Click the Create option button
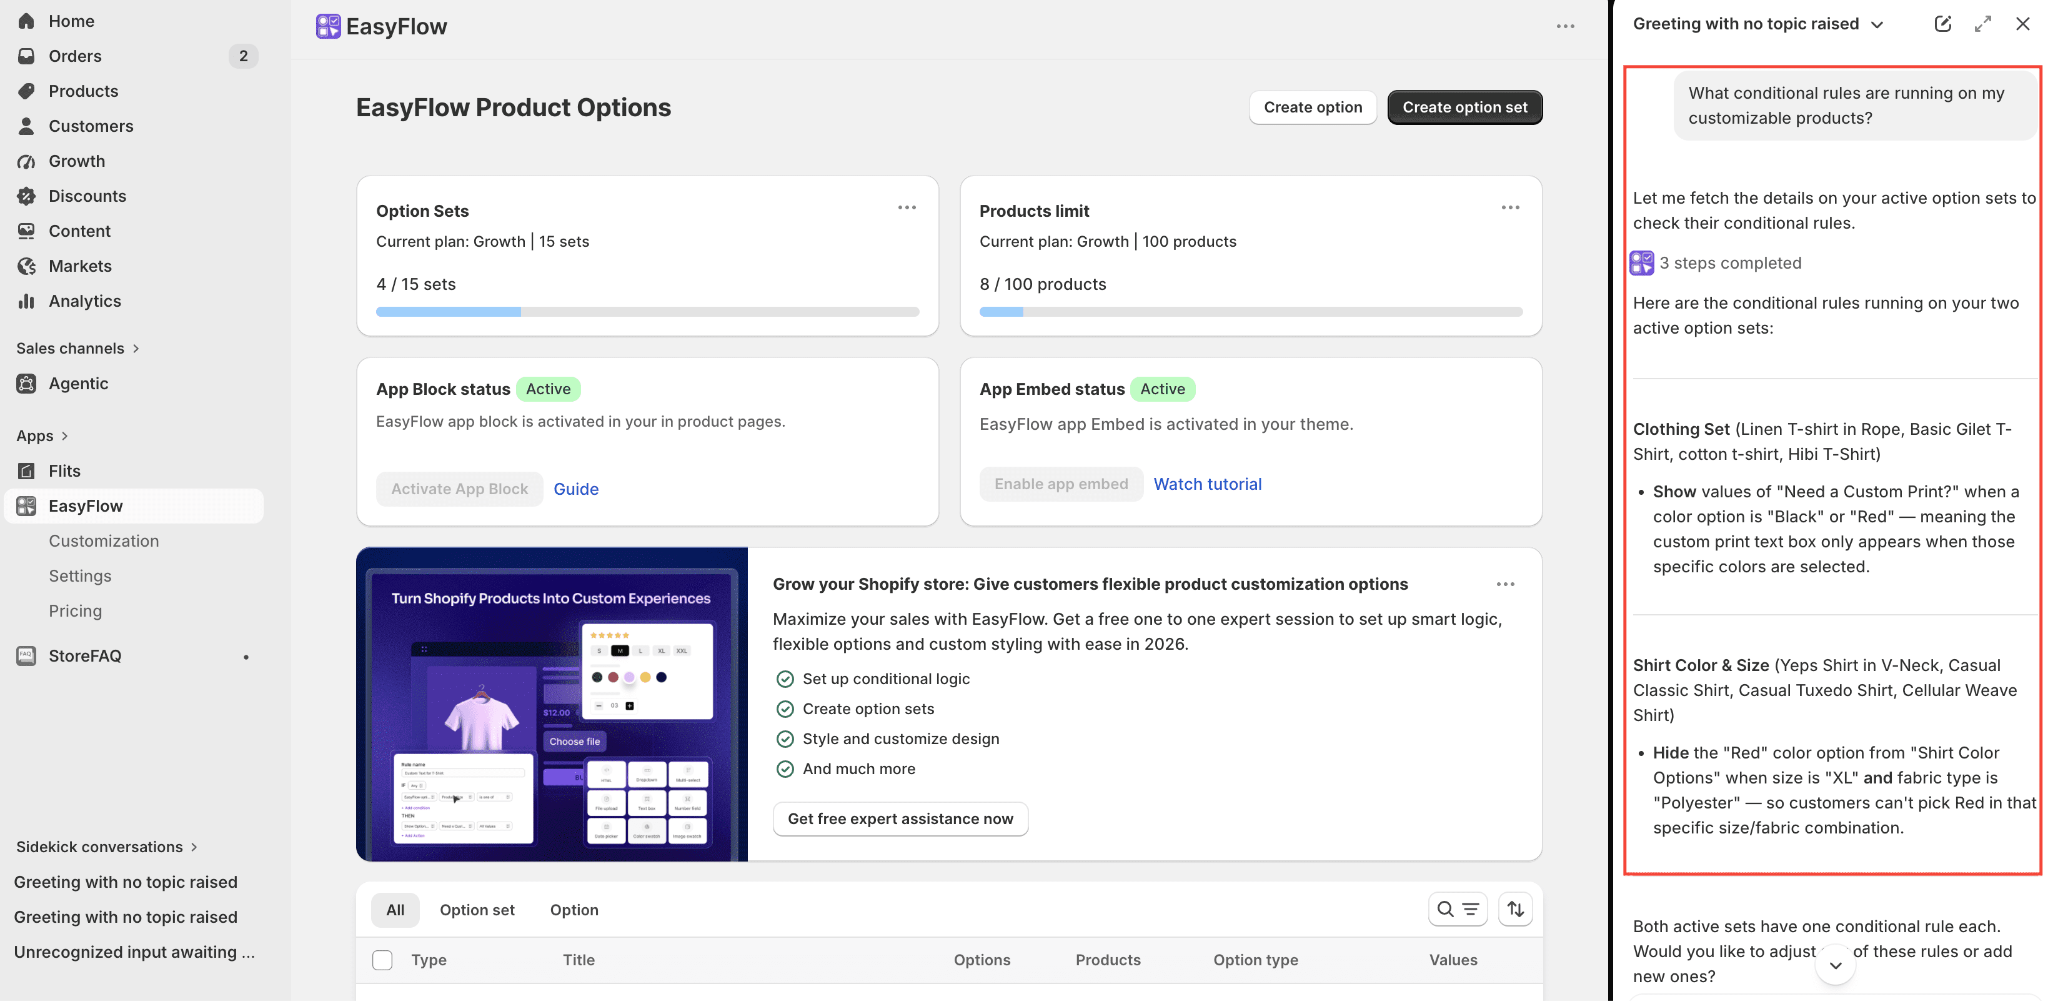This screenshot has height=1001, width=2048. click(x=1313, y=107)
